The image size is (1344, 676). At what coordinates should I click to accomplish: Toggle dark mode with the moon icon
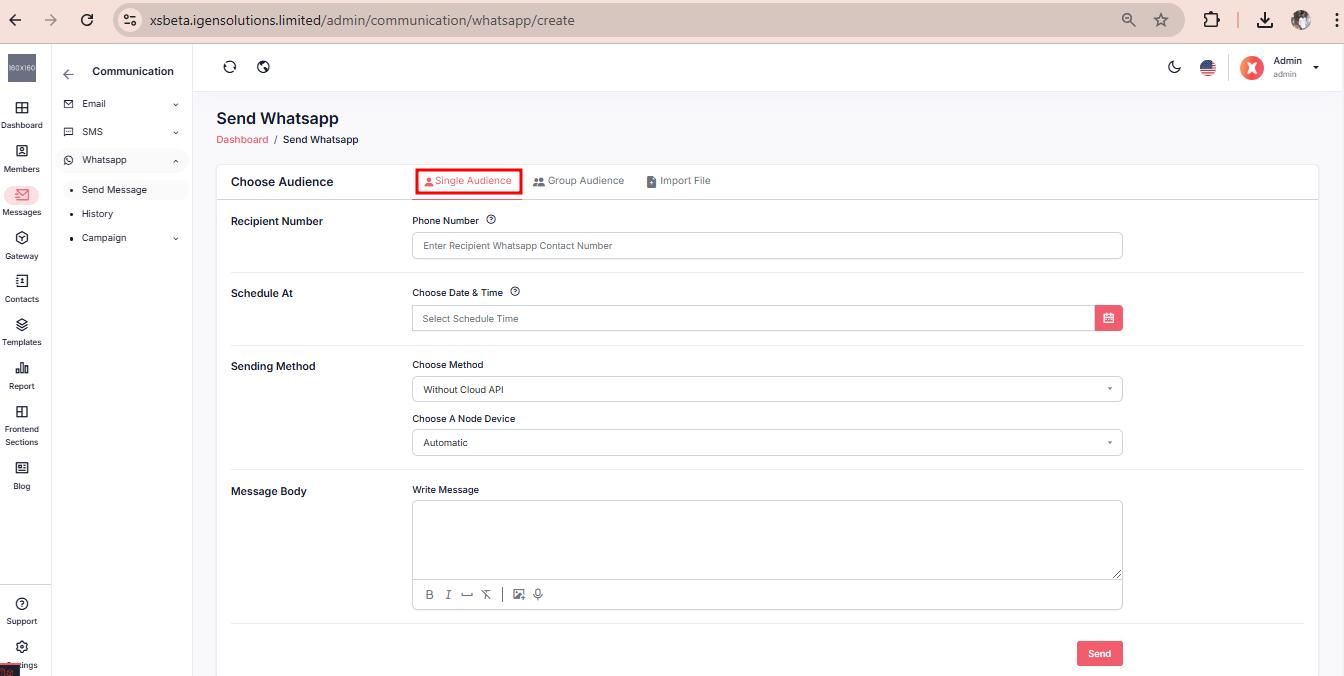click(x=1174, y=67)
